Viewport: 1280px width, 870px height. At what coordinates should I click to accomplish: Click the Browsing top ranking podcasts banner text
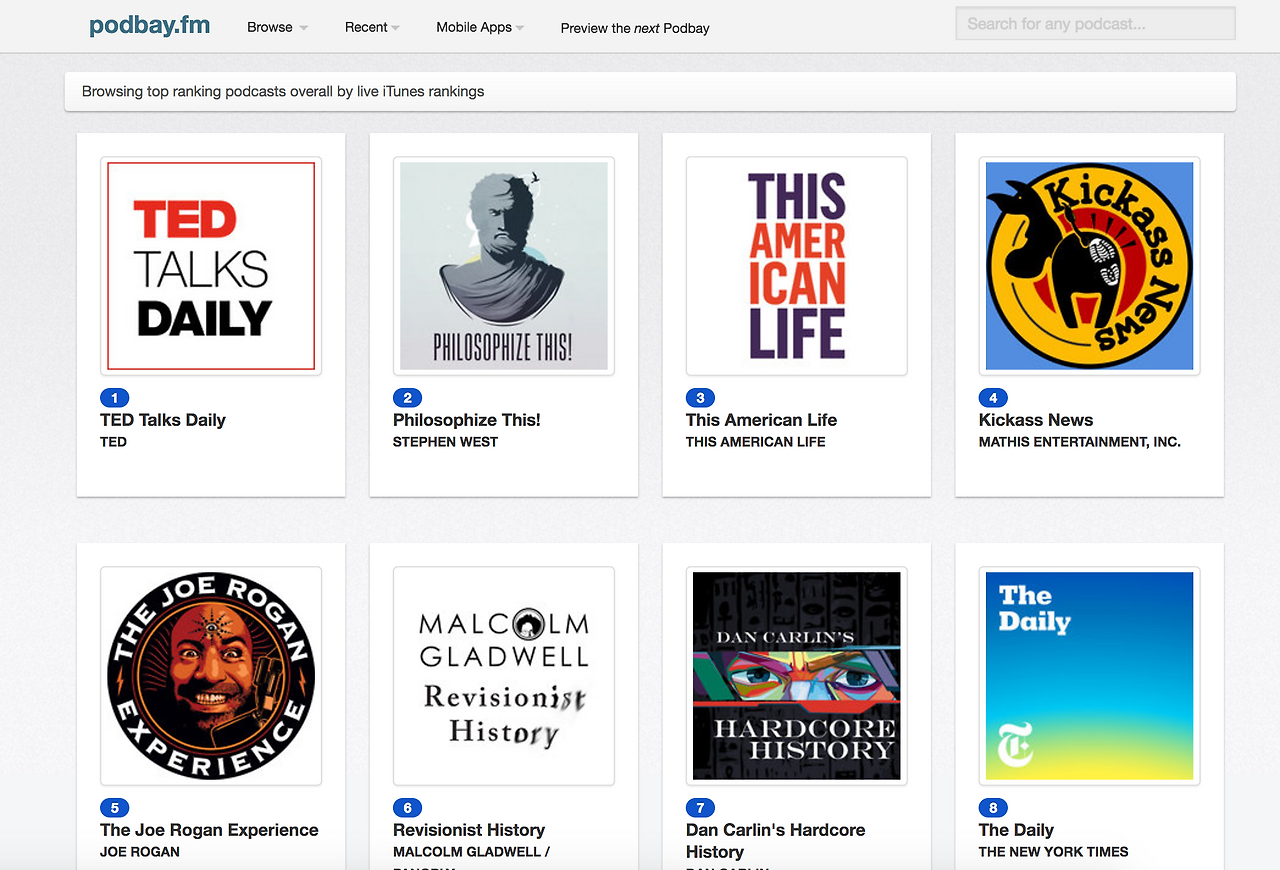tap(283, 91)
